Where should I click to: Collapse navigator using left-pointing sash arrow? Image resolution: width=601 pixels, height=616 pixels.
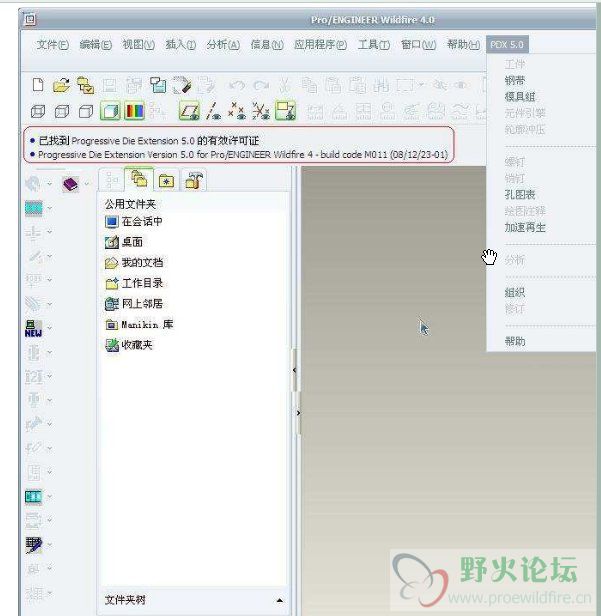tap(294, 370)
